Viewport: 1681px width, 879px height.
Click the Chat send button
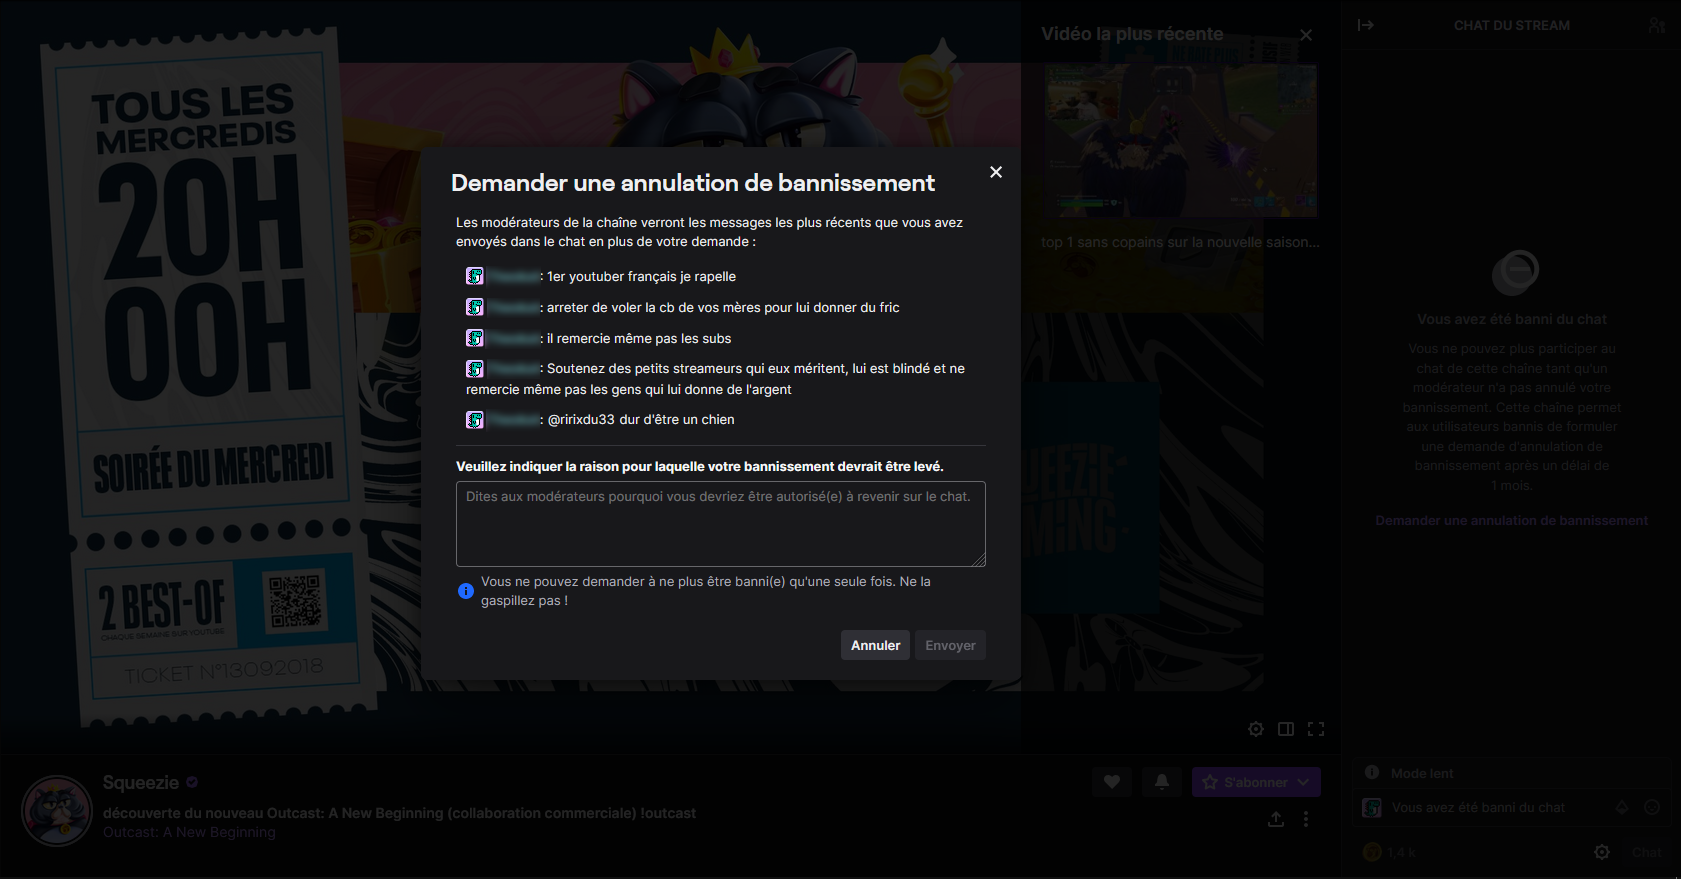(x=1647, y=852)
